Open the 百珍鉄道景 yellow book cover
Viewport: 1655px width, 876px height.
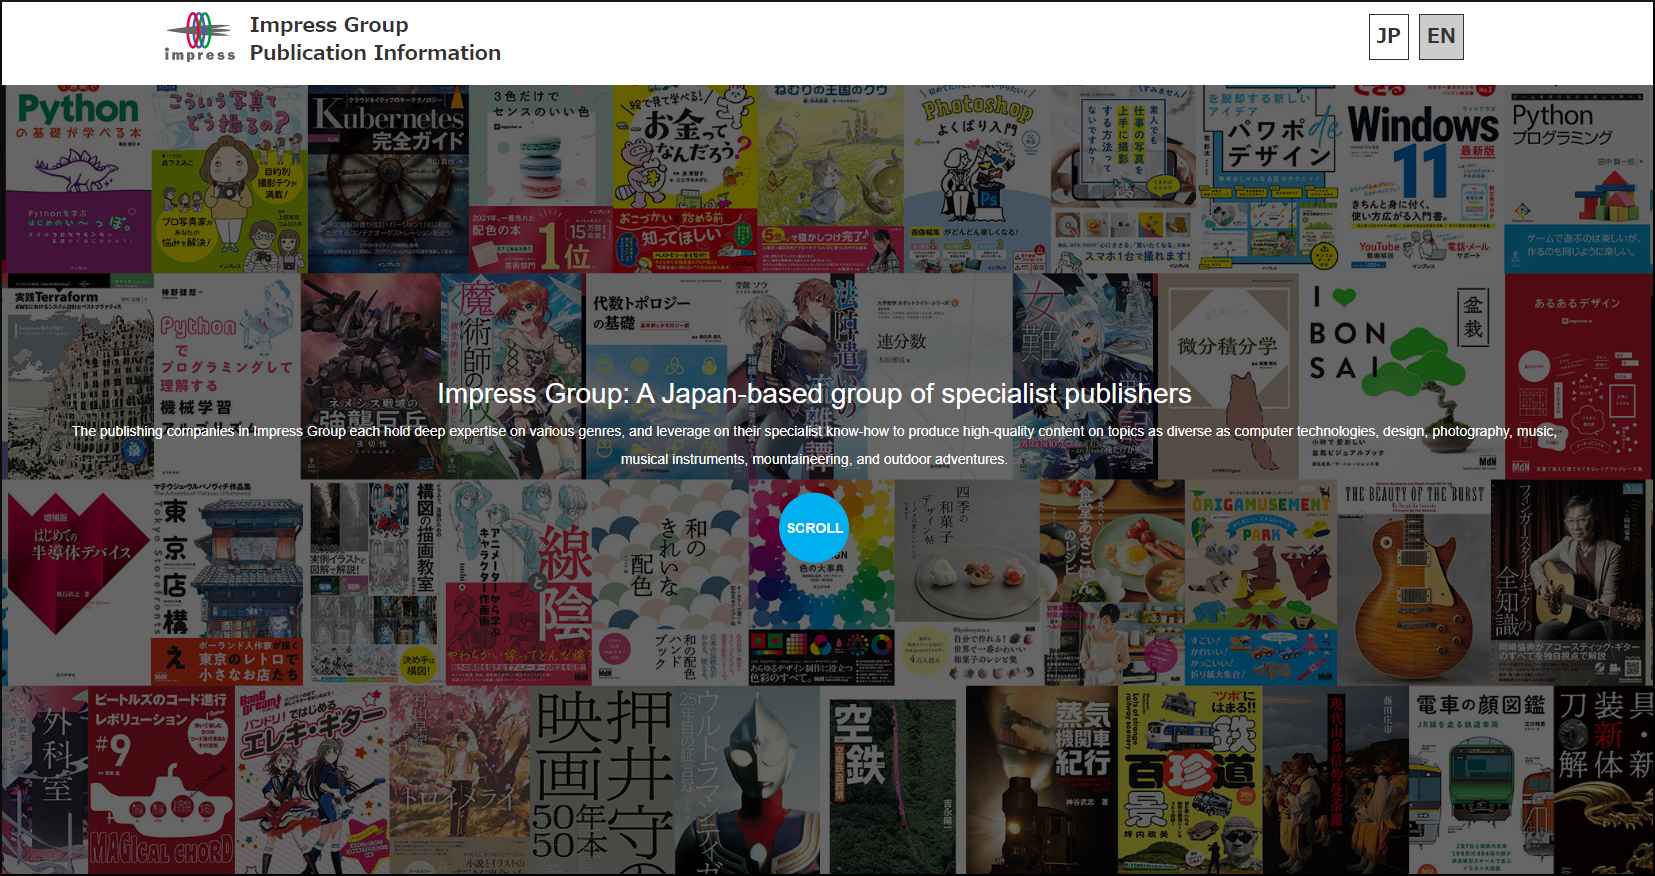[1190, 780]
